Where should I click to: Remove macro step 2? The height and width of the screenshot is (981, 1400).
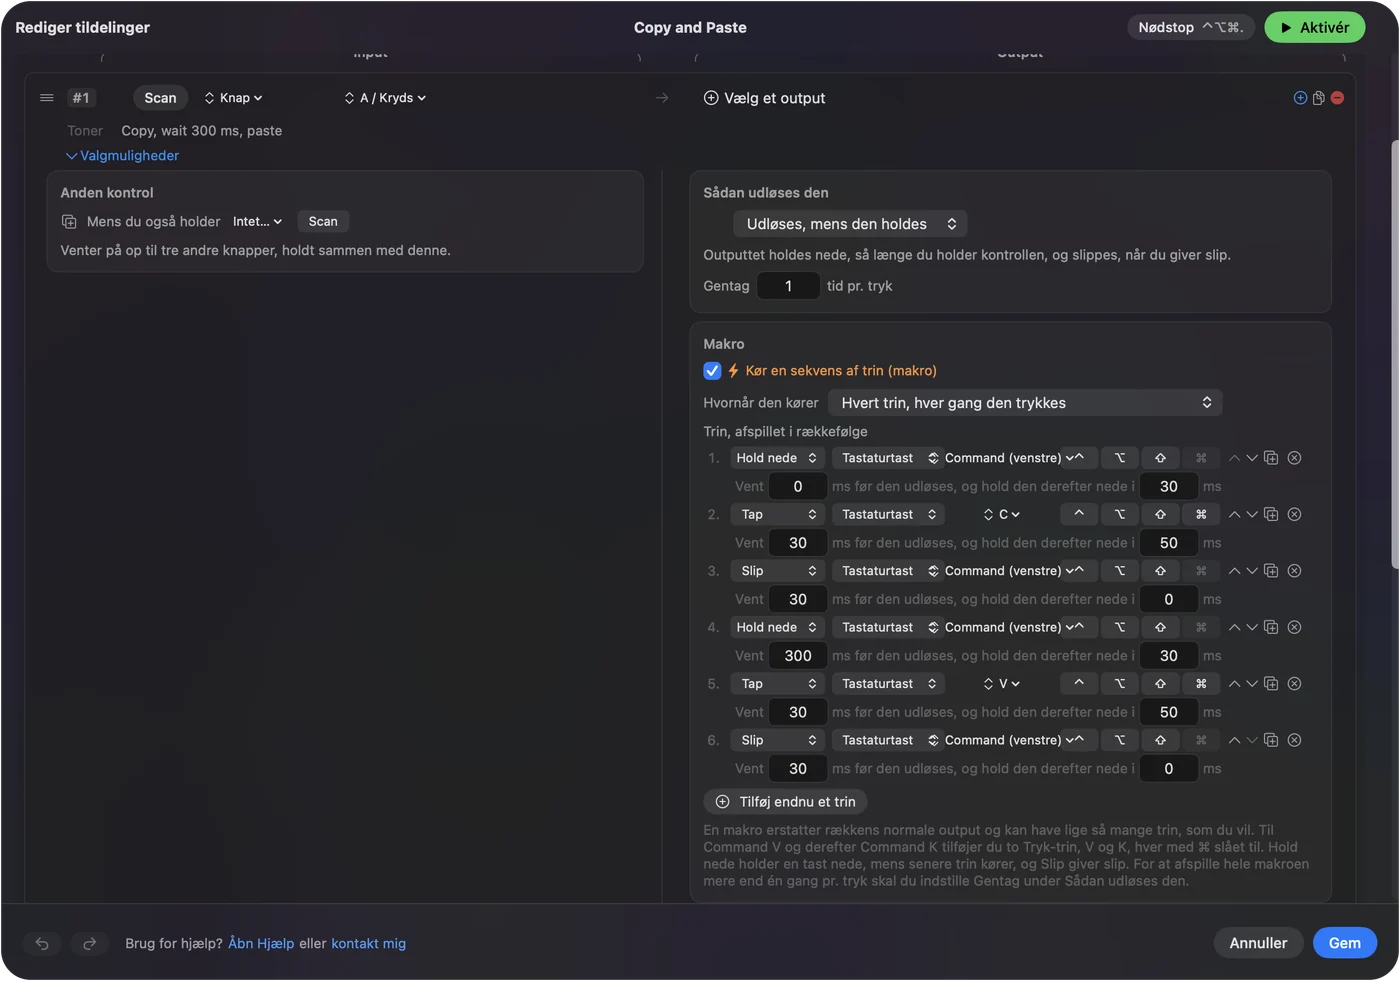click(x=1294, y=514)
